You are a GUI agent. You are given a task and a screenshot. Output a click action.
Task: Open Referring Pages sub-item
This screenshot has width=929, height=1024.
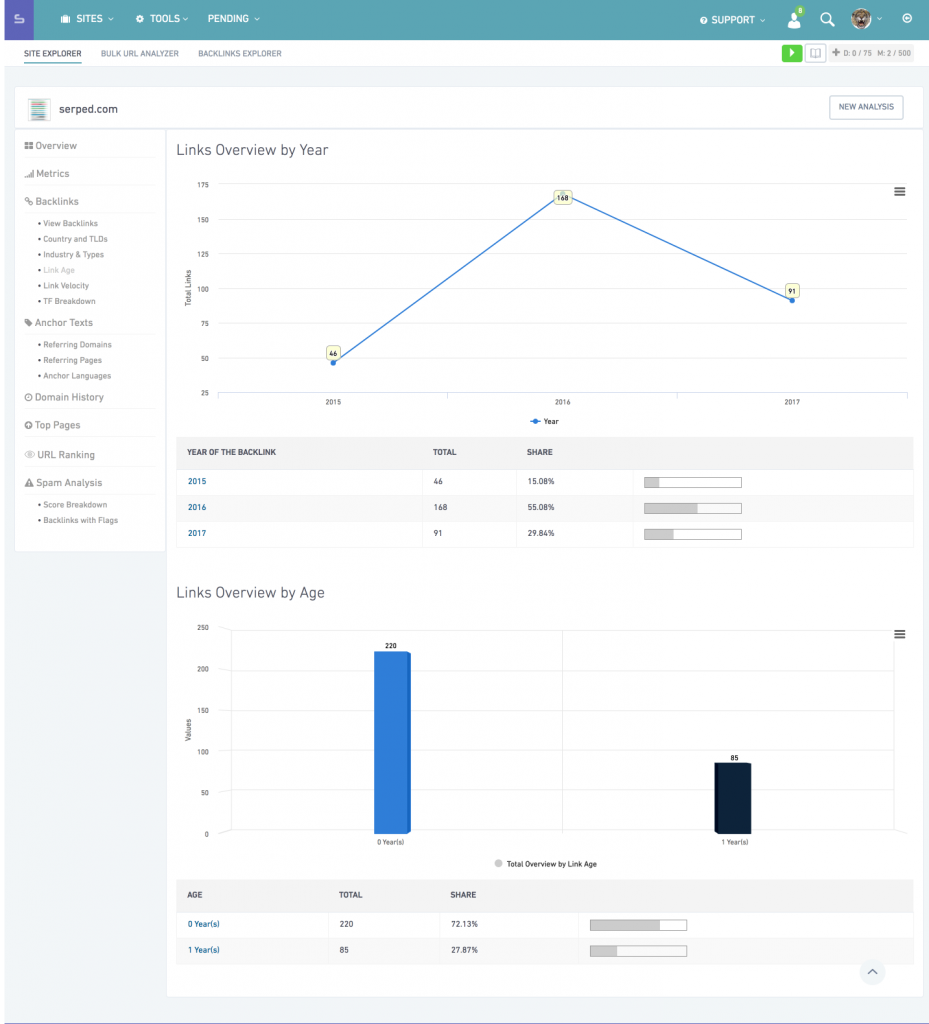coord(72,360)
